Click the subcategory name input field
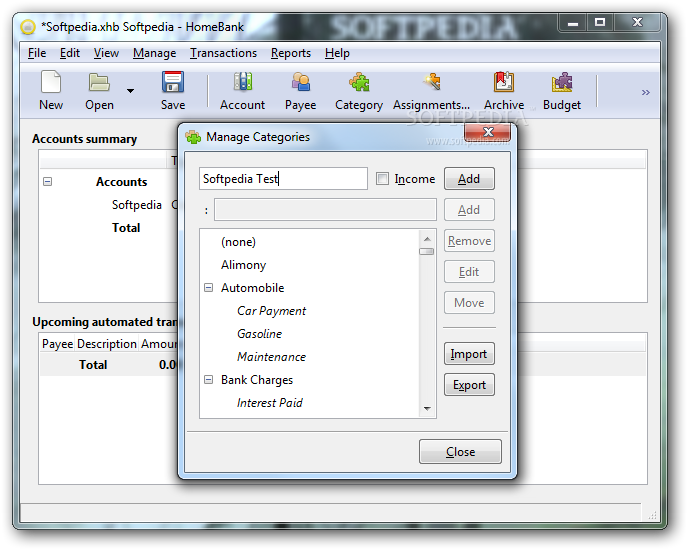Viewport: 688px width, 550px height. tap(325, 209)
